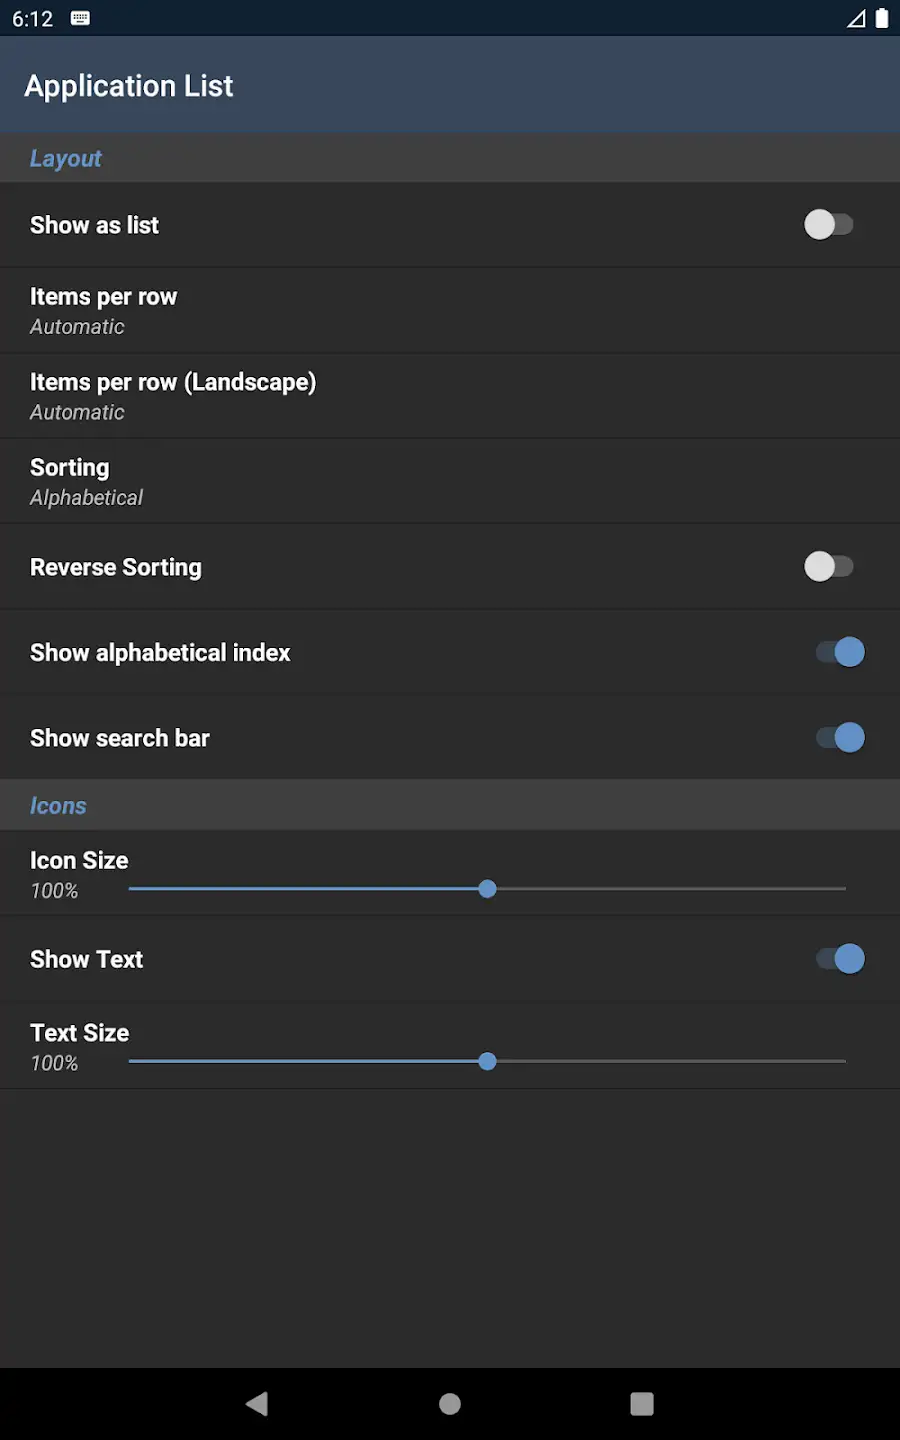Tap the keyboard icon in status bar

click(x=81, y=18)
